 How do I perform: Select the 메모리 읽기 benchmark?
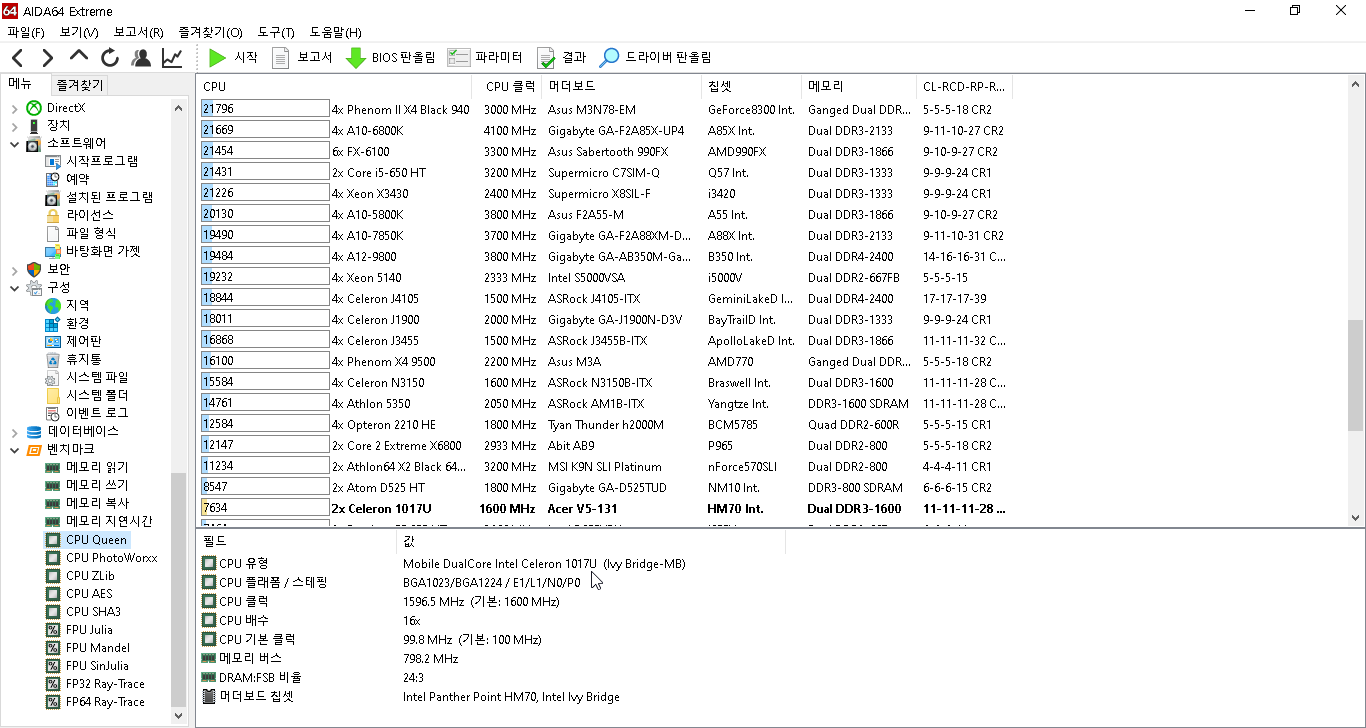pyautogui.click(x=97, y=467)
